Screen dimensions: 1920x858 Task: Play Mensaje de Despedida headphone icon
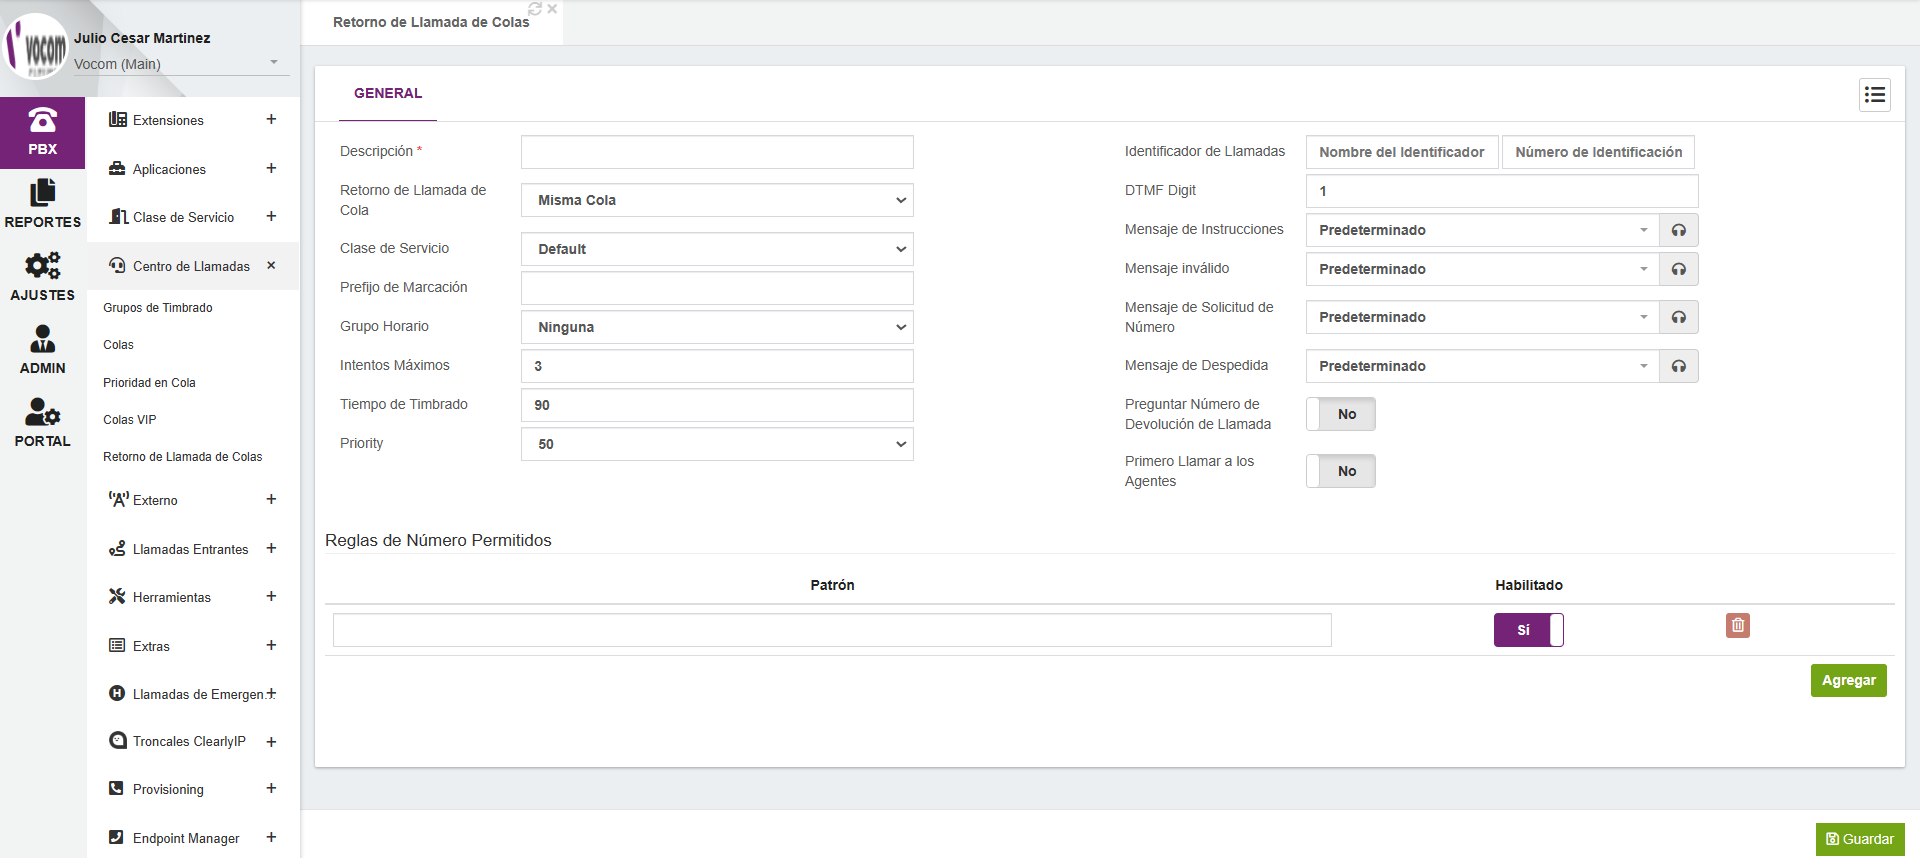pyautogui.click(x=1679, y=366)
